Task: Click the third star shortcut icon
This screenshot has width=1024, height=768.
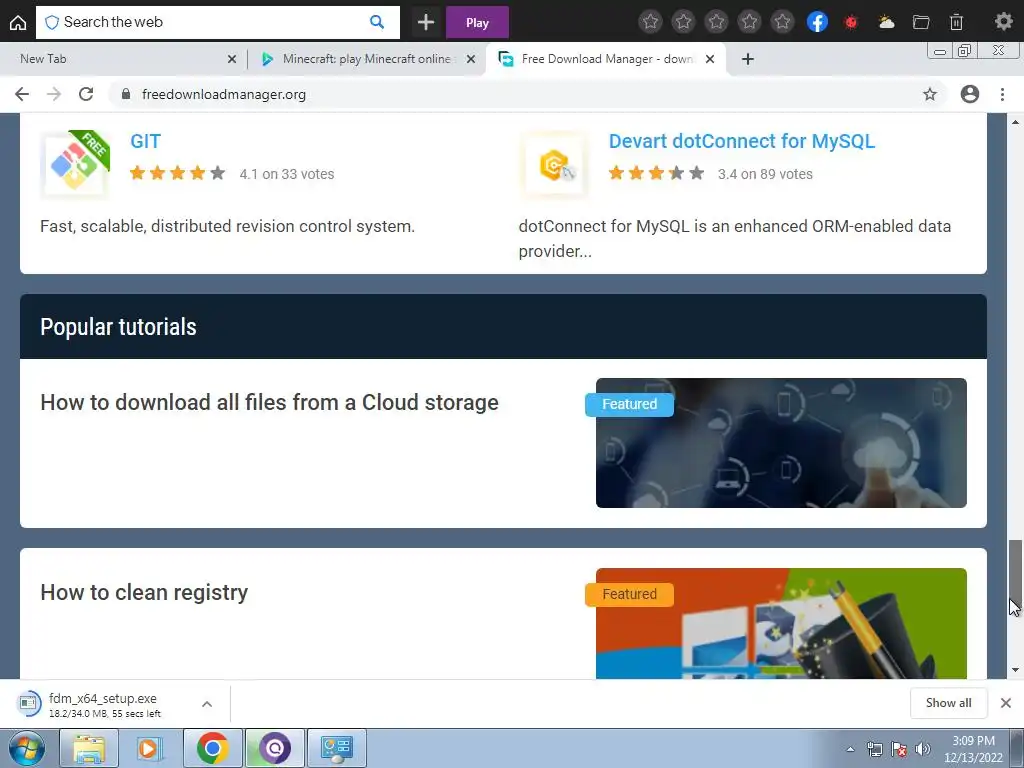Action: (716, 22)
